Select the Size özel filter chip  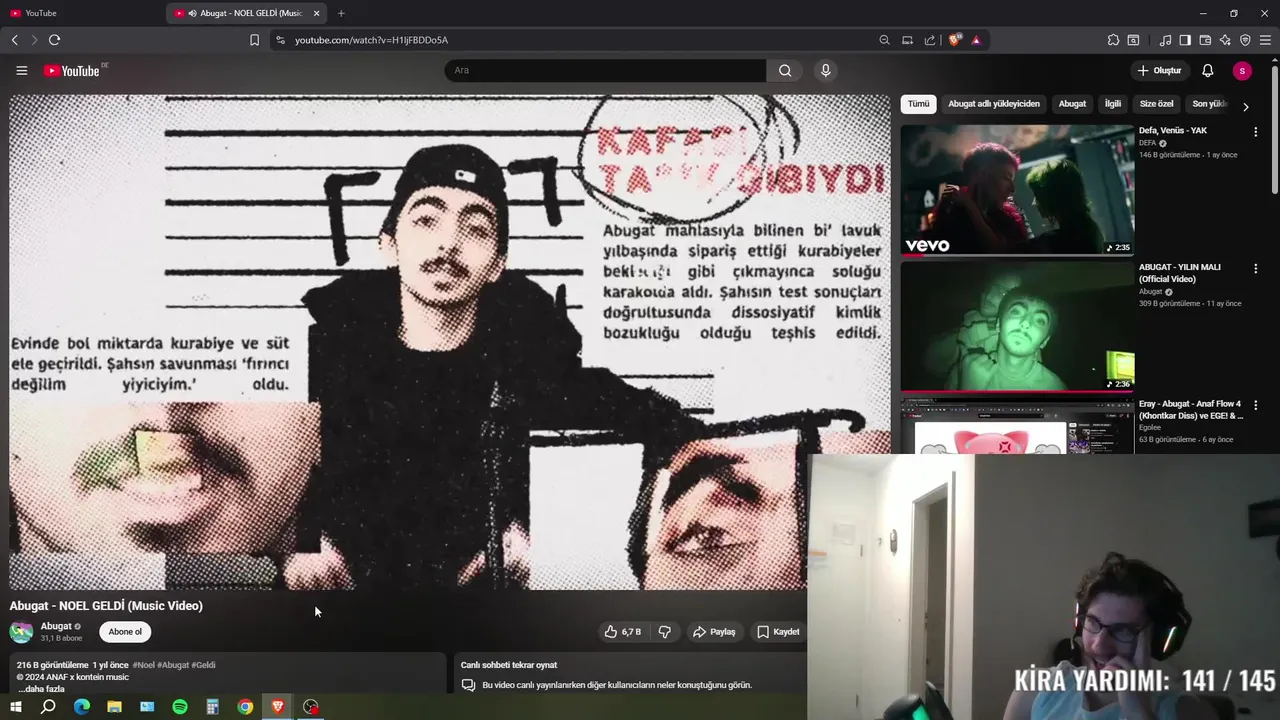coord(1157,104)
